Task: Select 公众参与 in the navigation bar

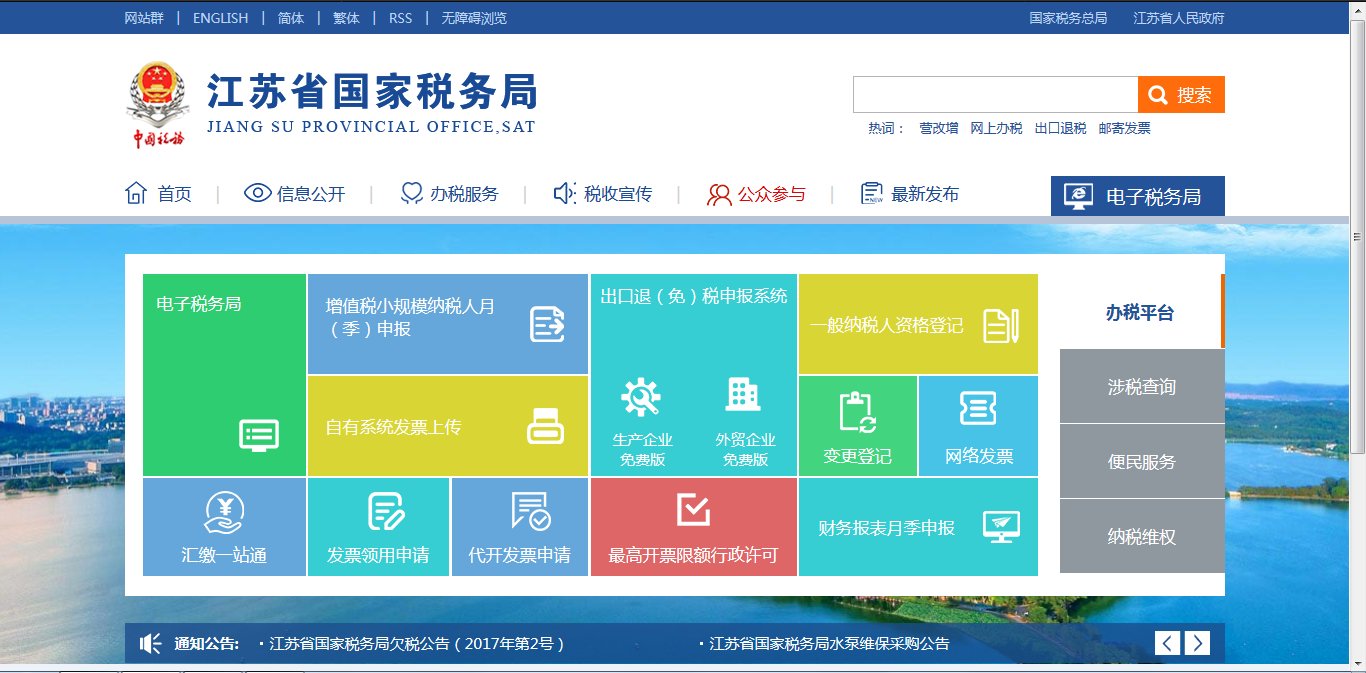Action: [757, 194]
